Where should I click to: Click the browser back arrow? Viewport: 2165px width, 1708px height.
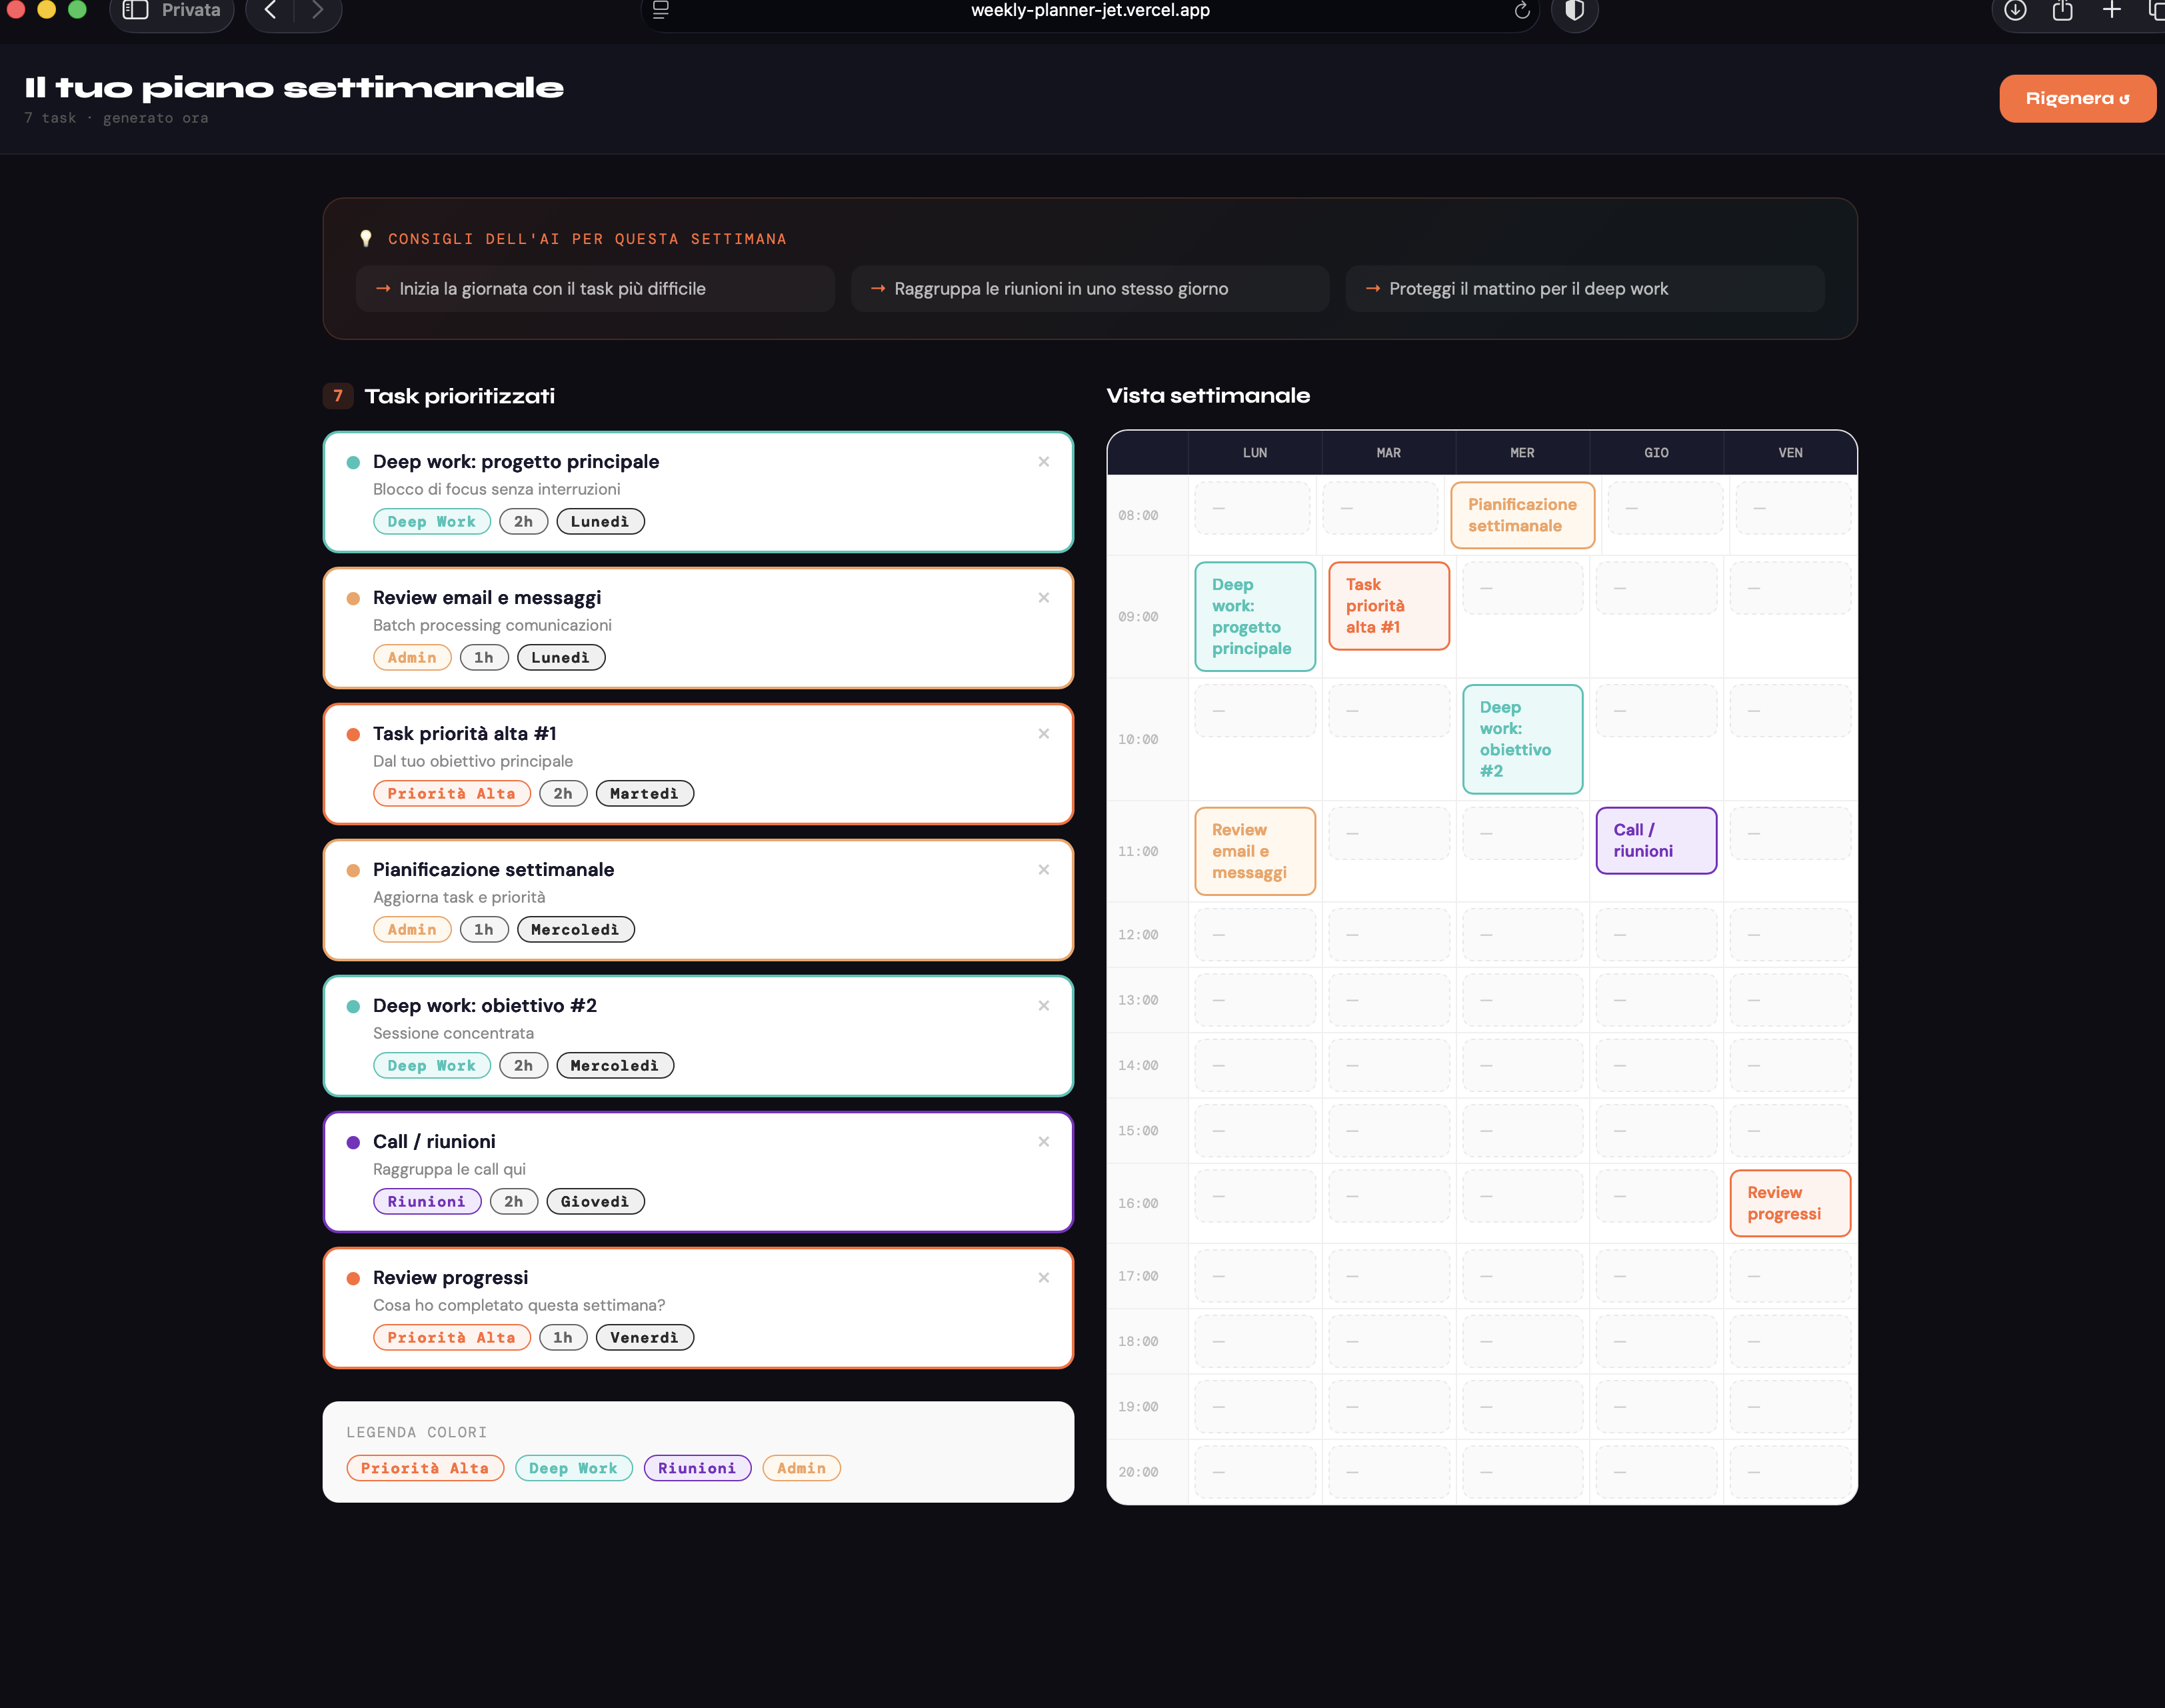click(270, 10)
